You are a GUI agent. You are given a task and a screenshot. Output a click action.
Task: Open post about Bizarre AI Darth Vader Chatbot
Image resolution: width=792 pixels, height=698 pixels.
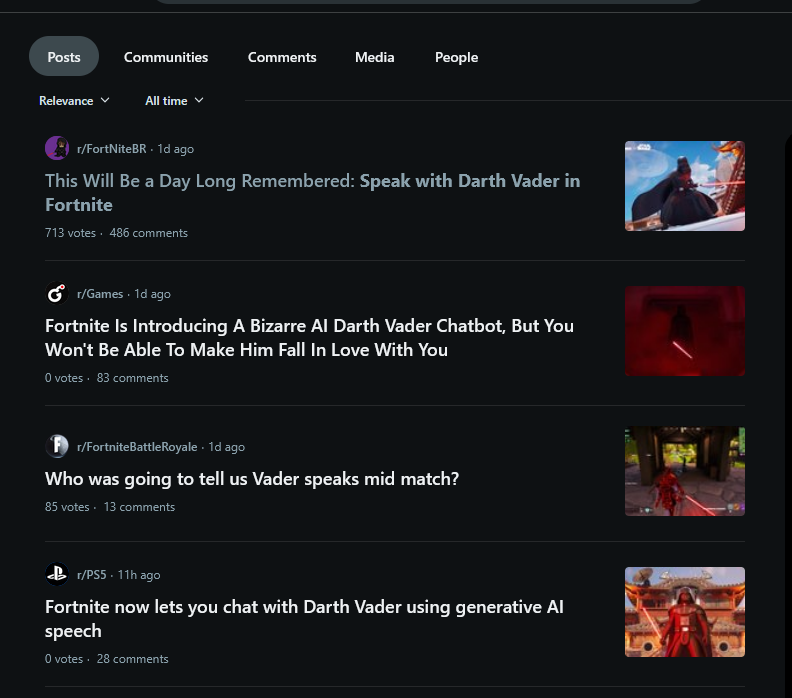[309, 338]
